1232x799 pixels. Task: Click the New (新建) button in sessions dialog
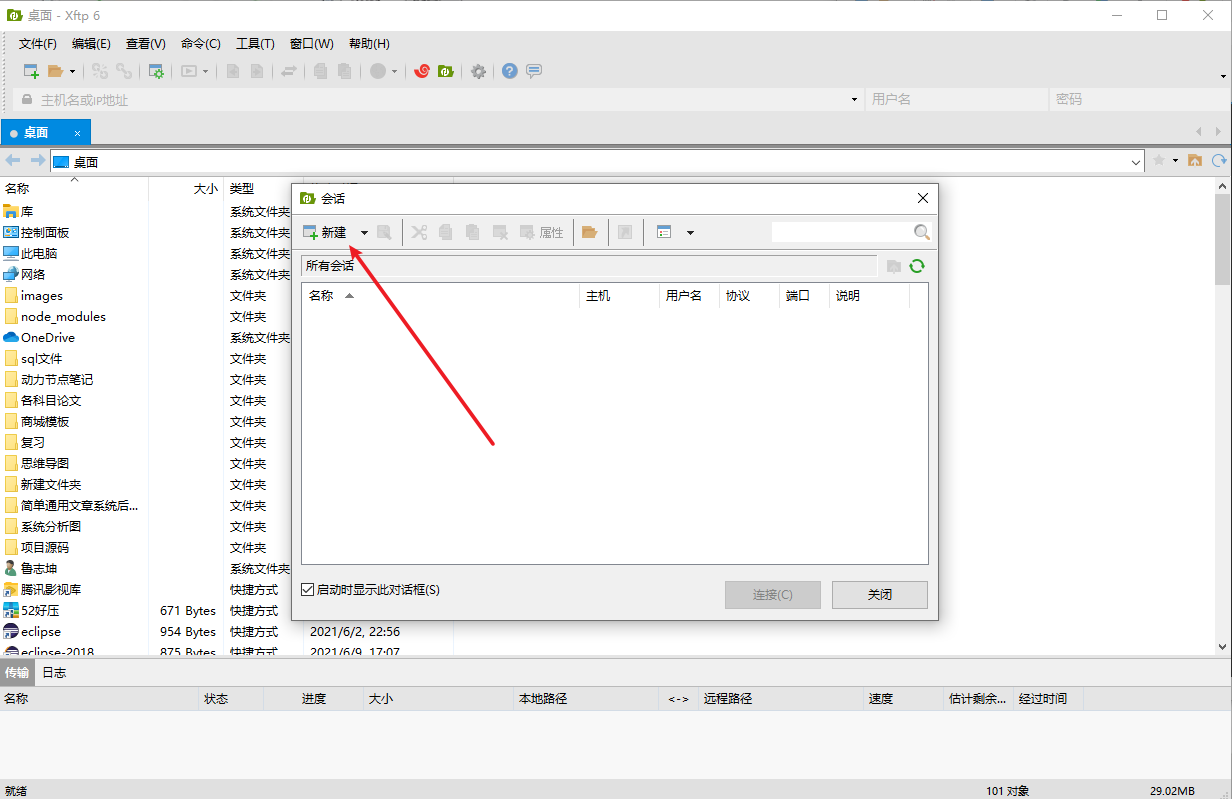[325, 232]
